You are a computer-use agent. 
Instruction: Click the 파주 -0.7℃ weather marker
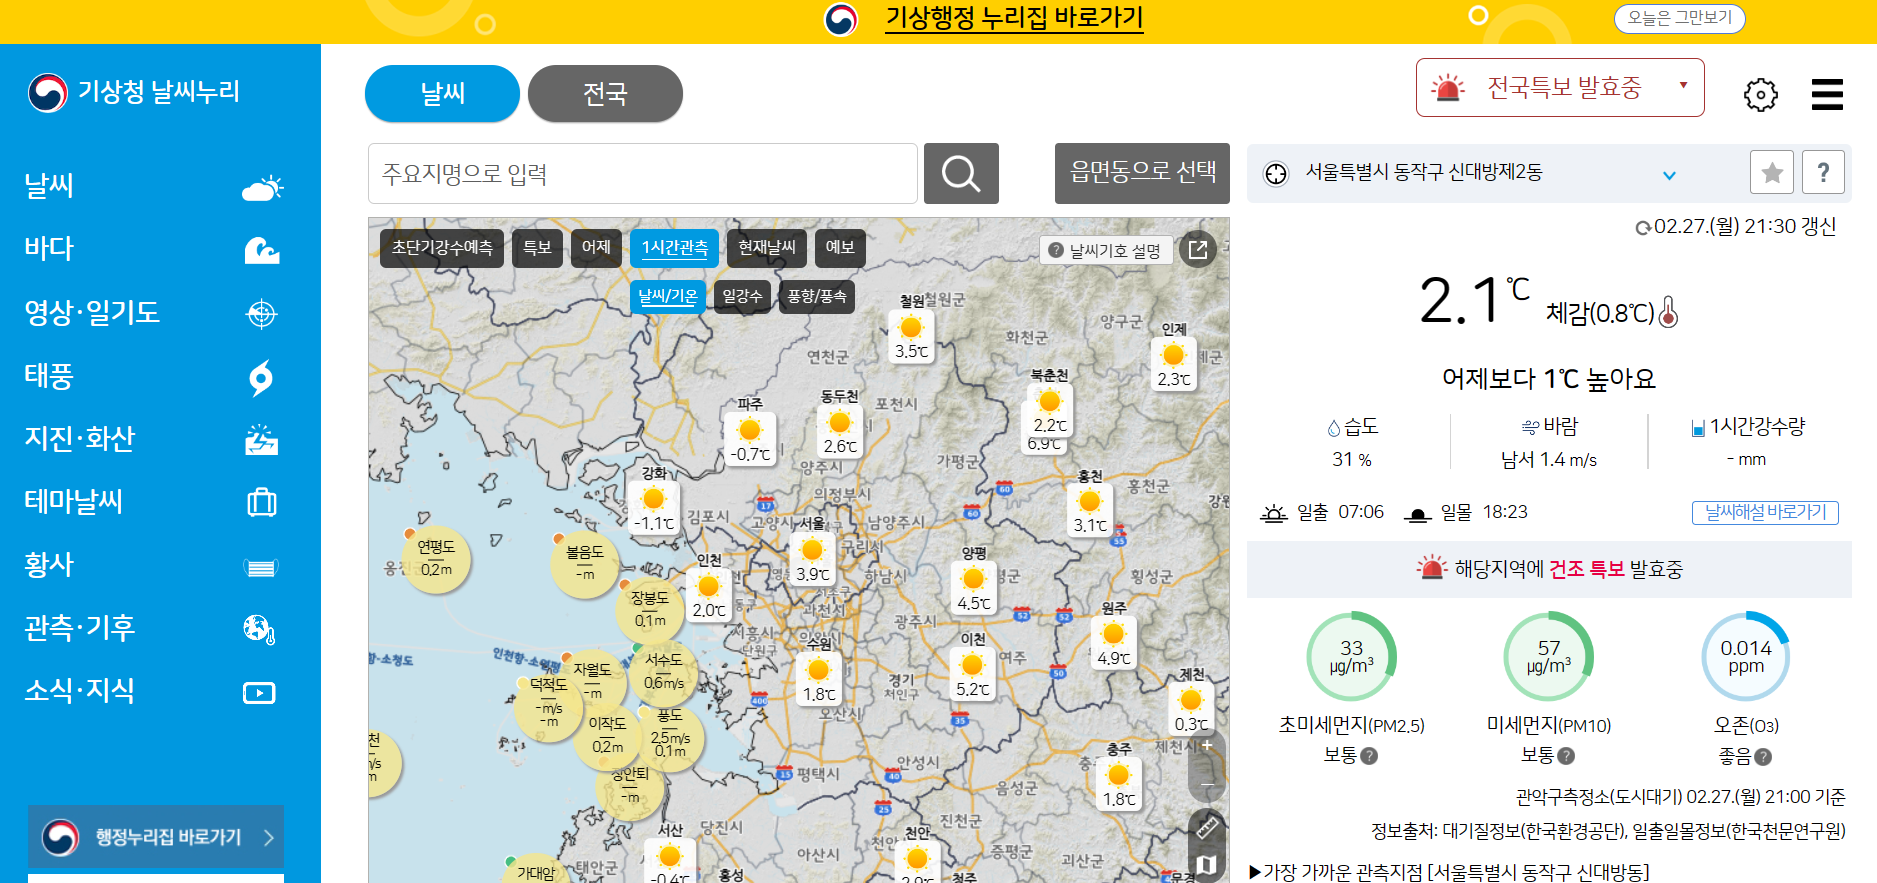(750, 438)
